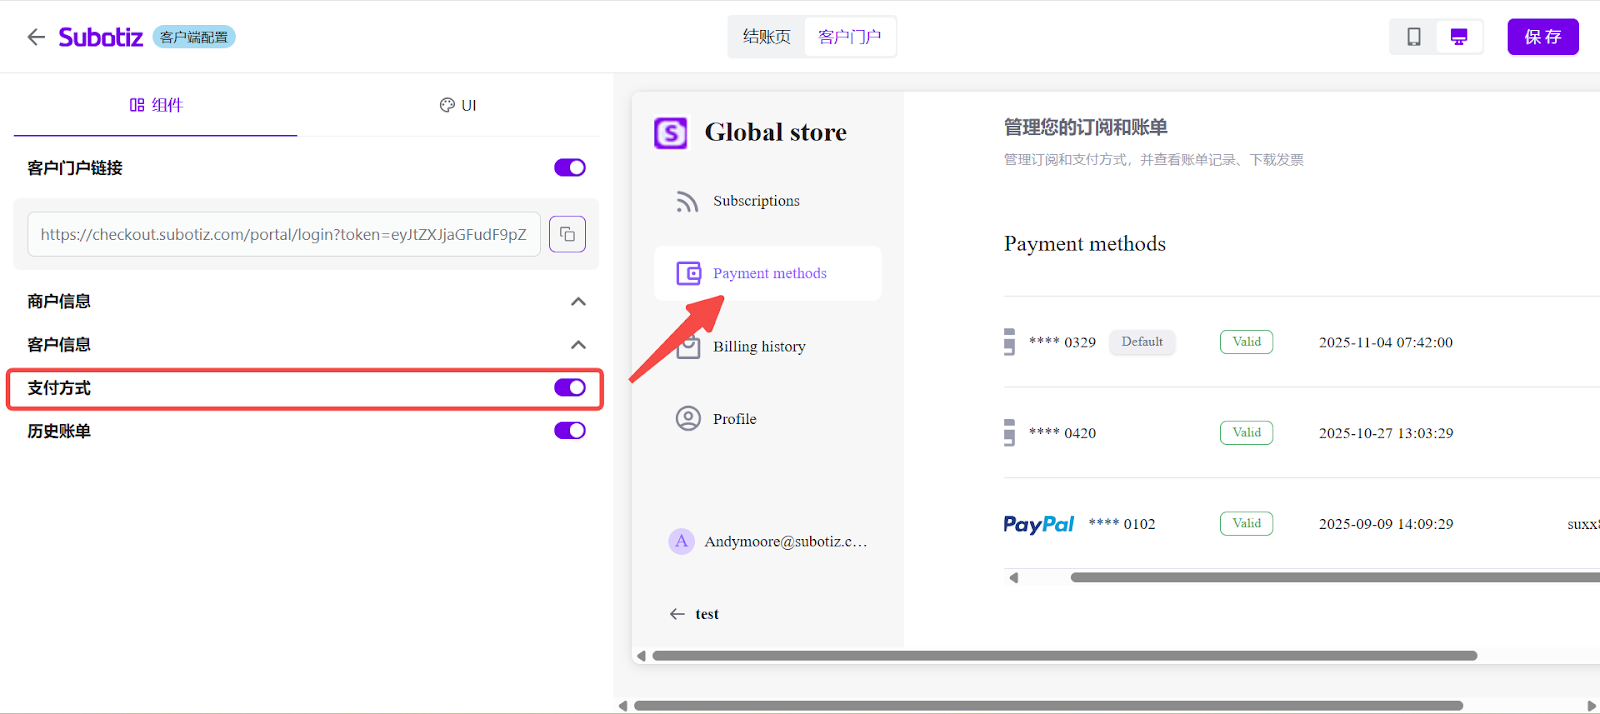
Task: Click the Global store logo icon
Action: (670, 132)
